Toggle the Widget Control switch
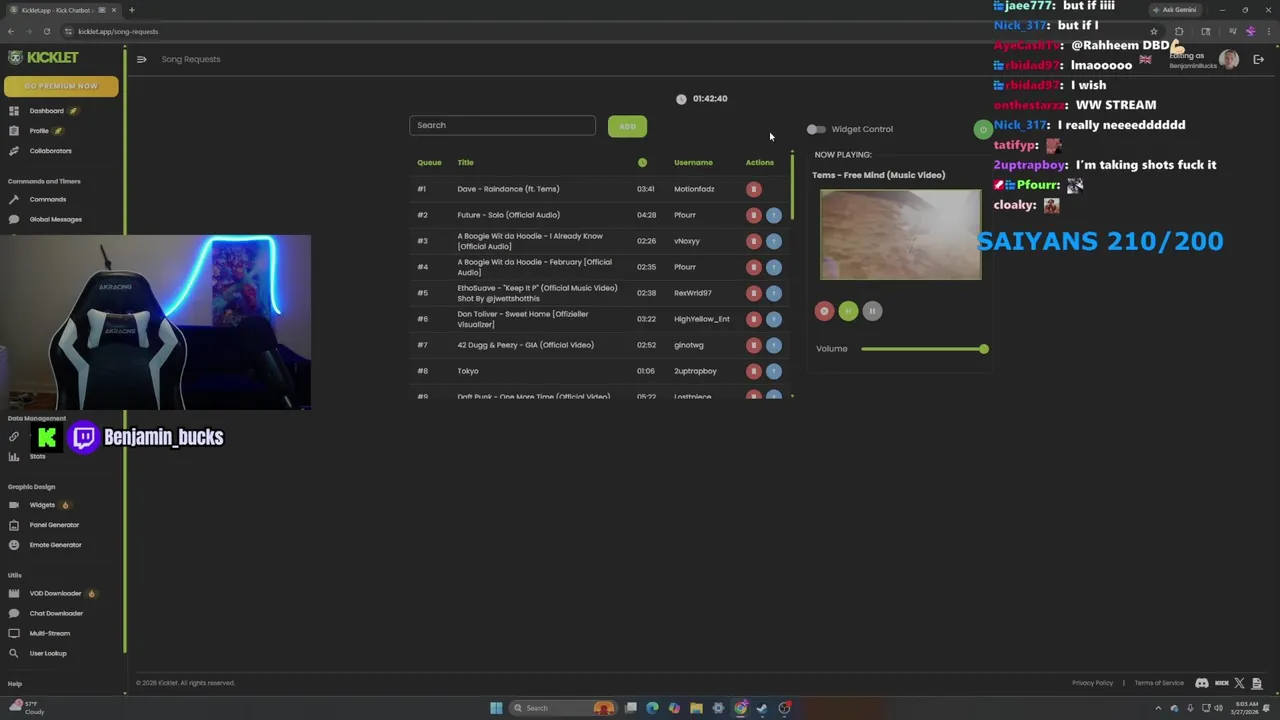Image resolution: width=1280 pixels, height=720 pixels. click(x=816, y=129)
